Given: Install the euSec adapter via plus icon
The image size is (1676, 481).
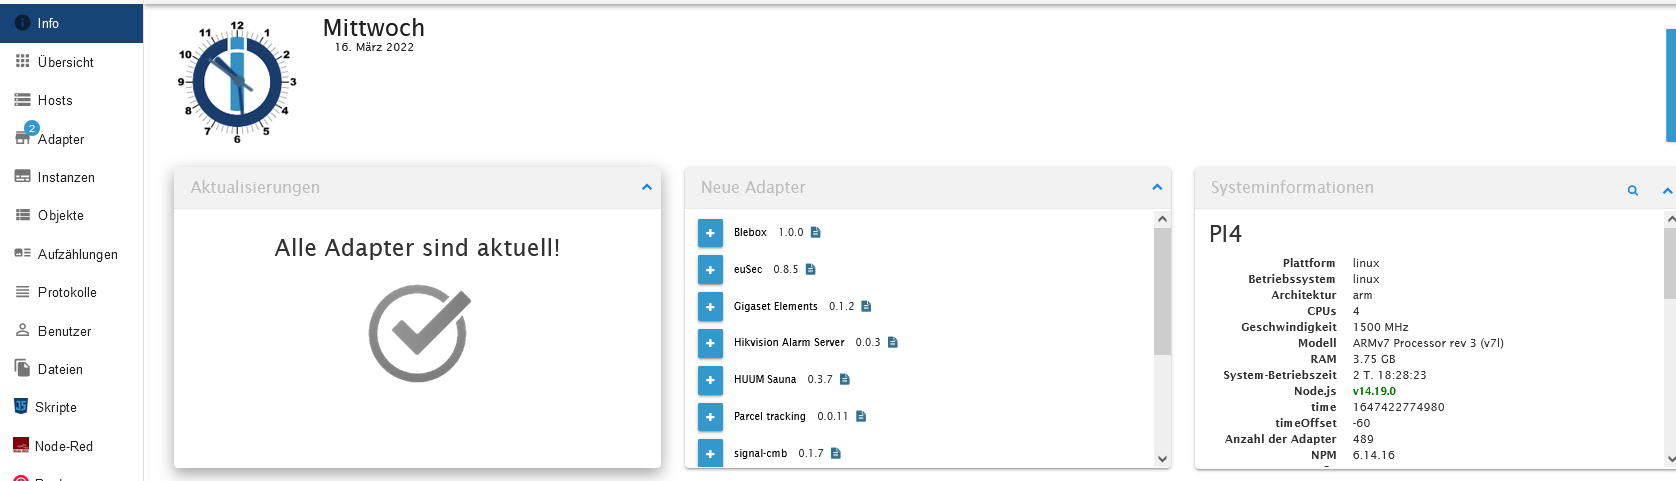Looking at the screenshot, I should click(x=710, y=270).
